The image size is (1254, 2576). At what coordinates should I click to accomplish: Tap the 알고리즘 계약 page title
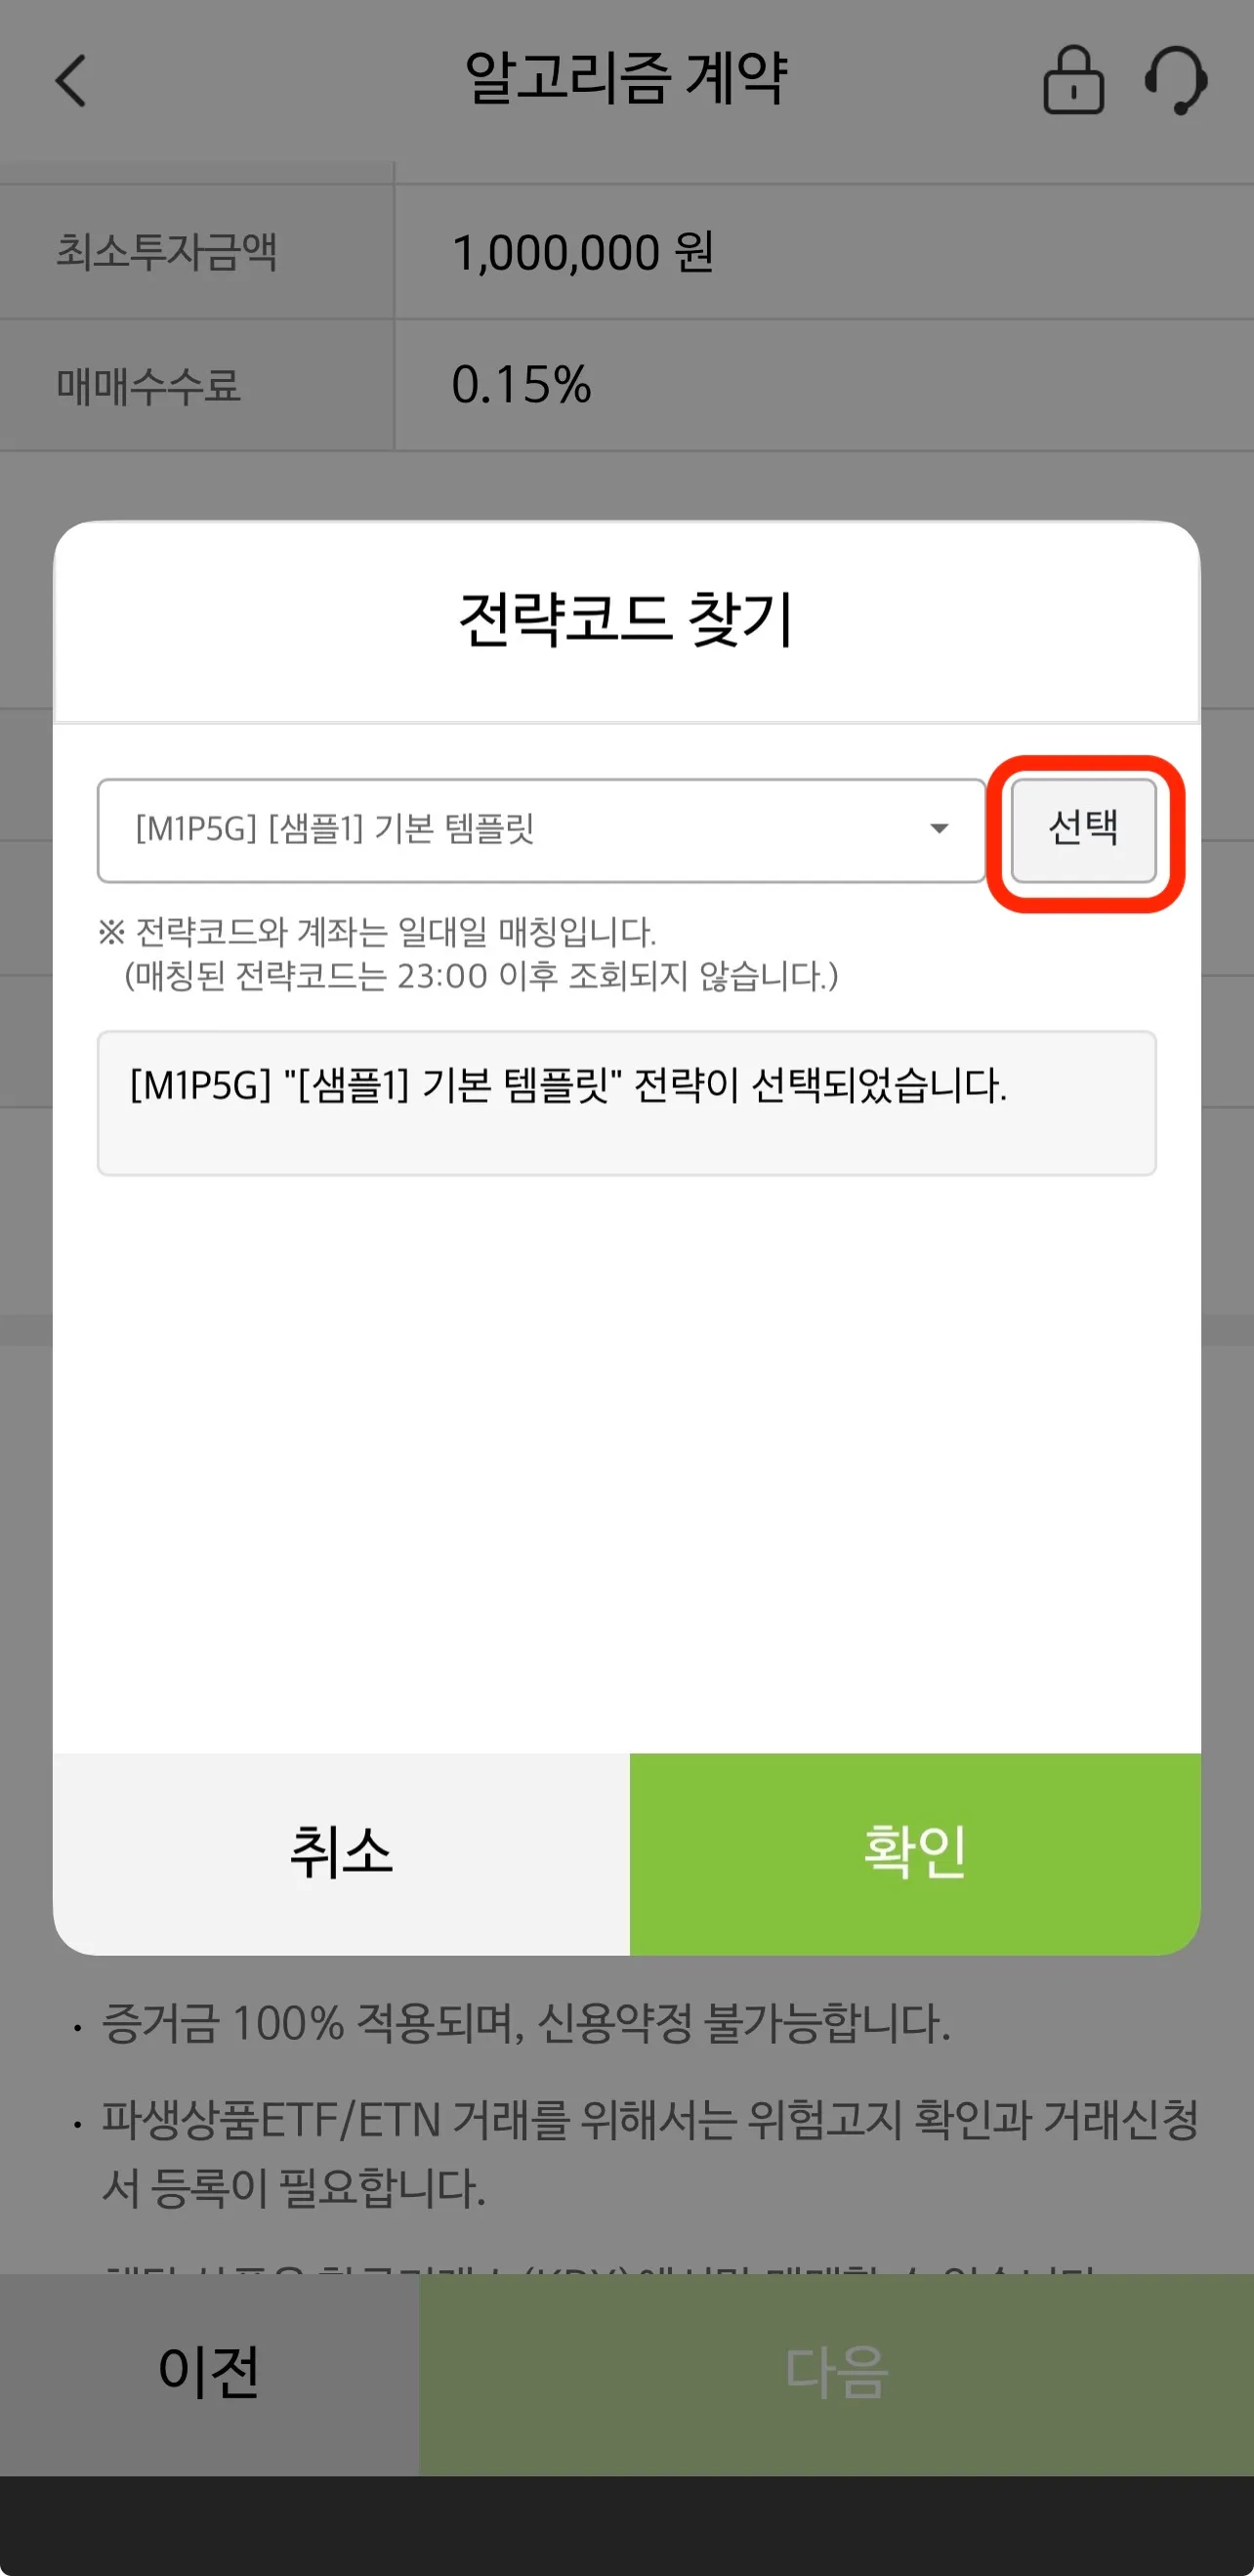(x=626, y=77)
